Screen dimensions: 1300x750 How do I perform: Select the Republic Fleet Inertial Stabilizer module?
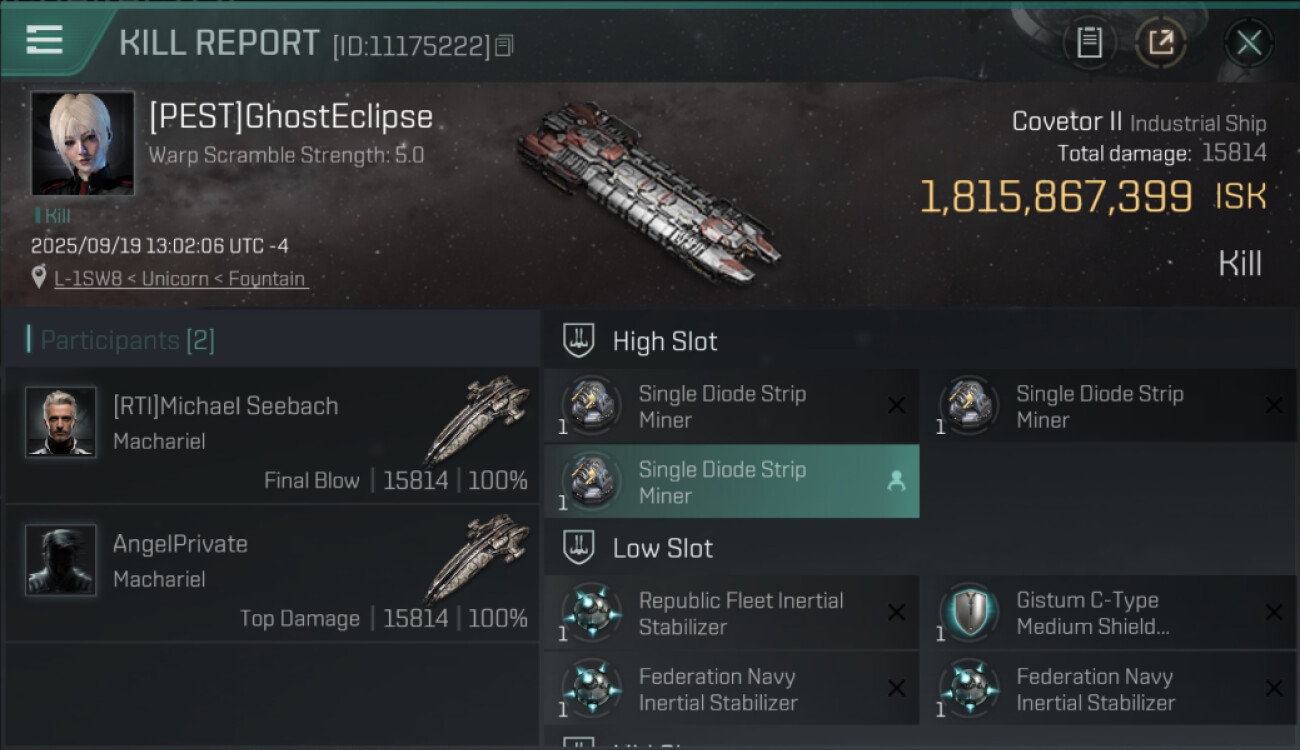point(740,613)
